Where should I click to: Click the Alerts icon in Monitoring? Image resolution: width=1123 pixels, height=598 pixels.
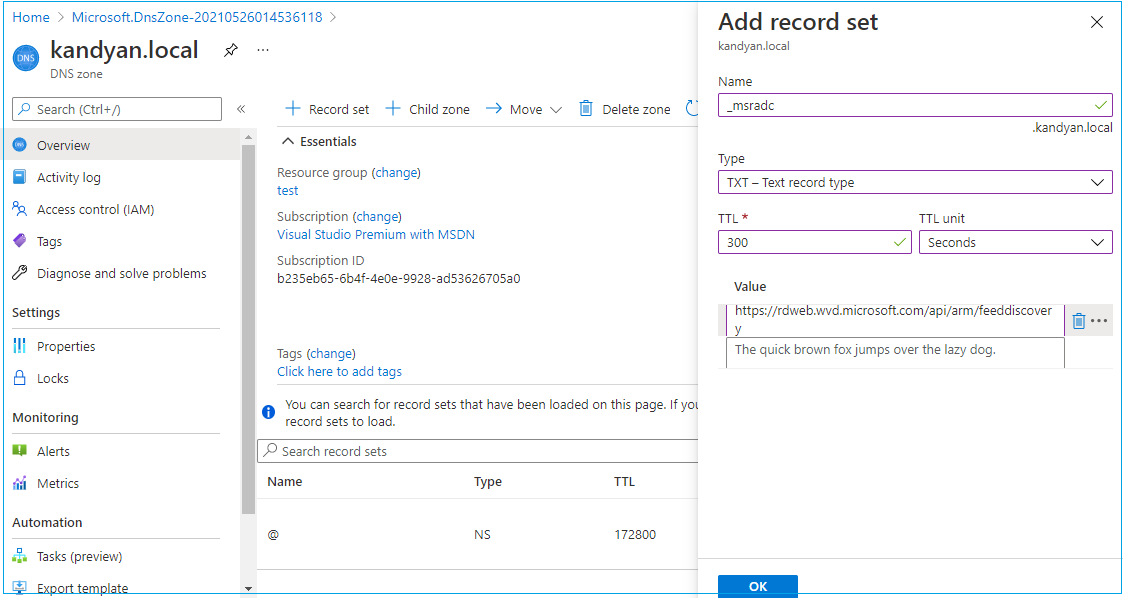(20, 451)
